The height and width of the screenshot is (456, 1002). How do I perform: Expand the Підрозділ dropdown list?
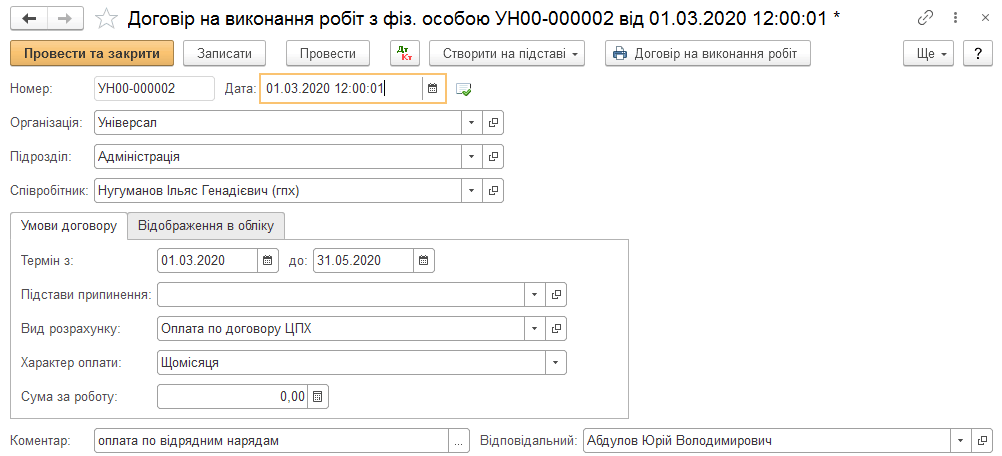pyautogui.click(x=472, y=156)
